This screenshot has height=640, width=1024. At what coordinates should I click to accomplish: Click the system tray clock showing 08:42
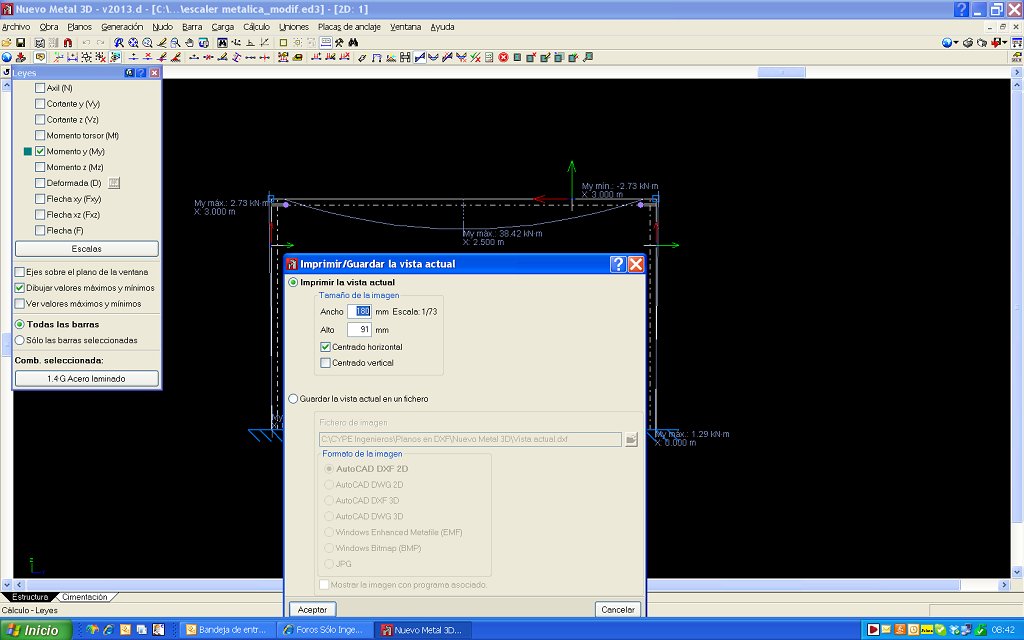click(x=1002, y=630)
